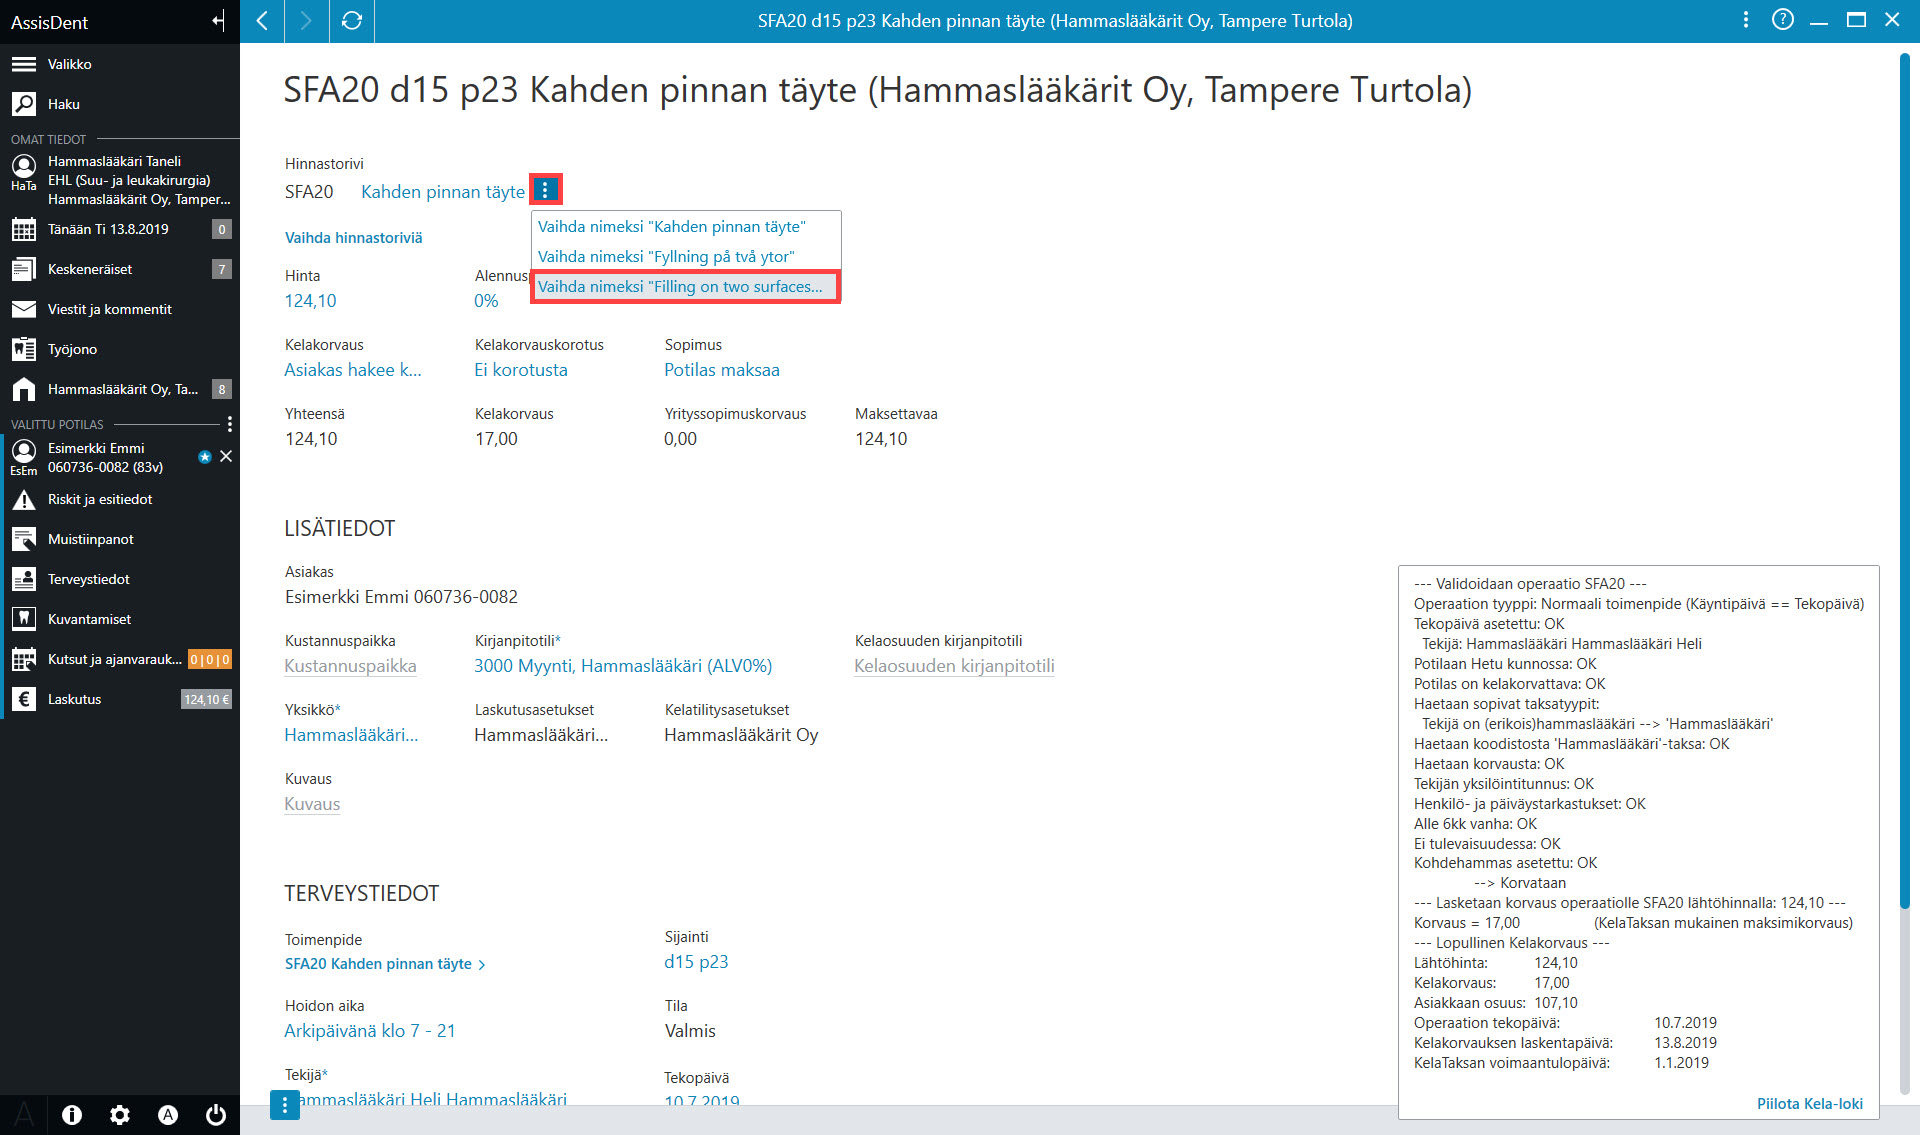The width and height of the screenshot is (1920, 1135).
Task: Click the Kelakorvaus amount 17,00
Action: coord(496,439)
